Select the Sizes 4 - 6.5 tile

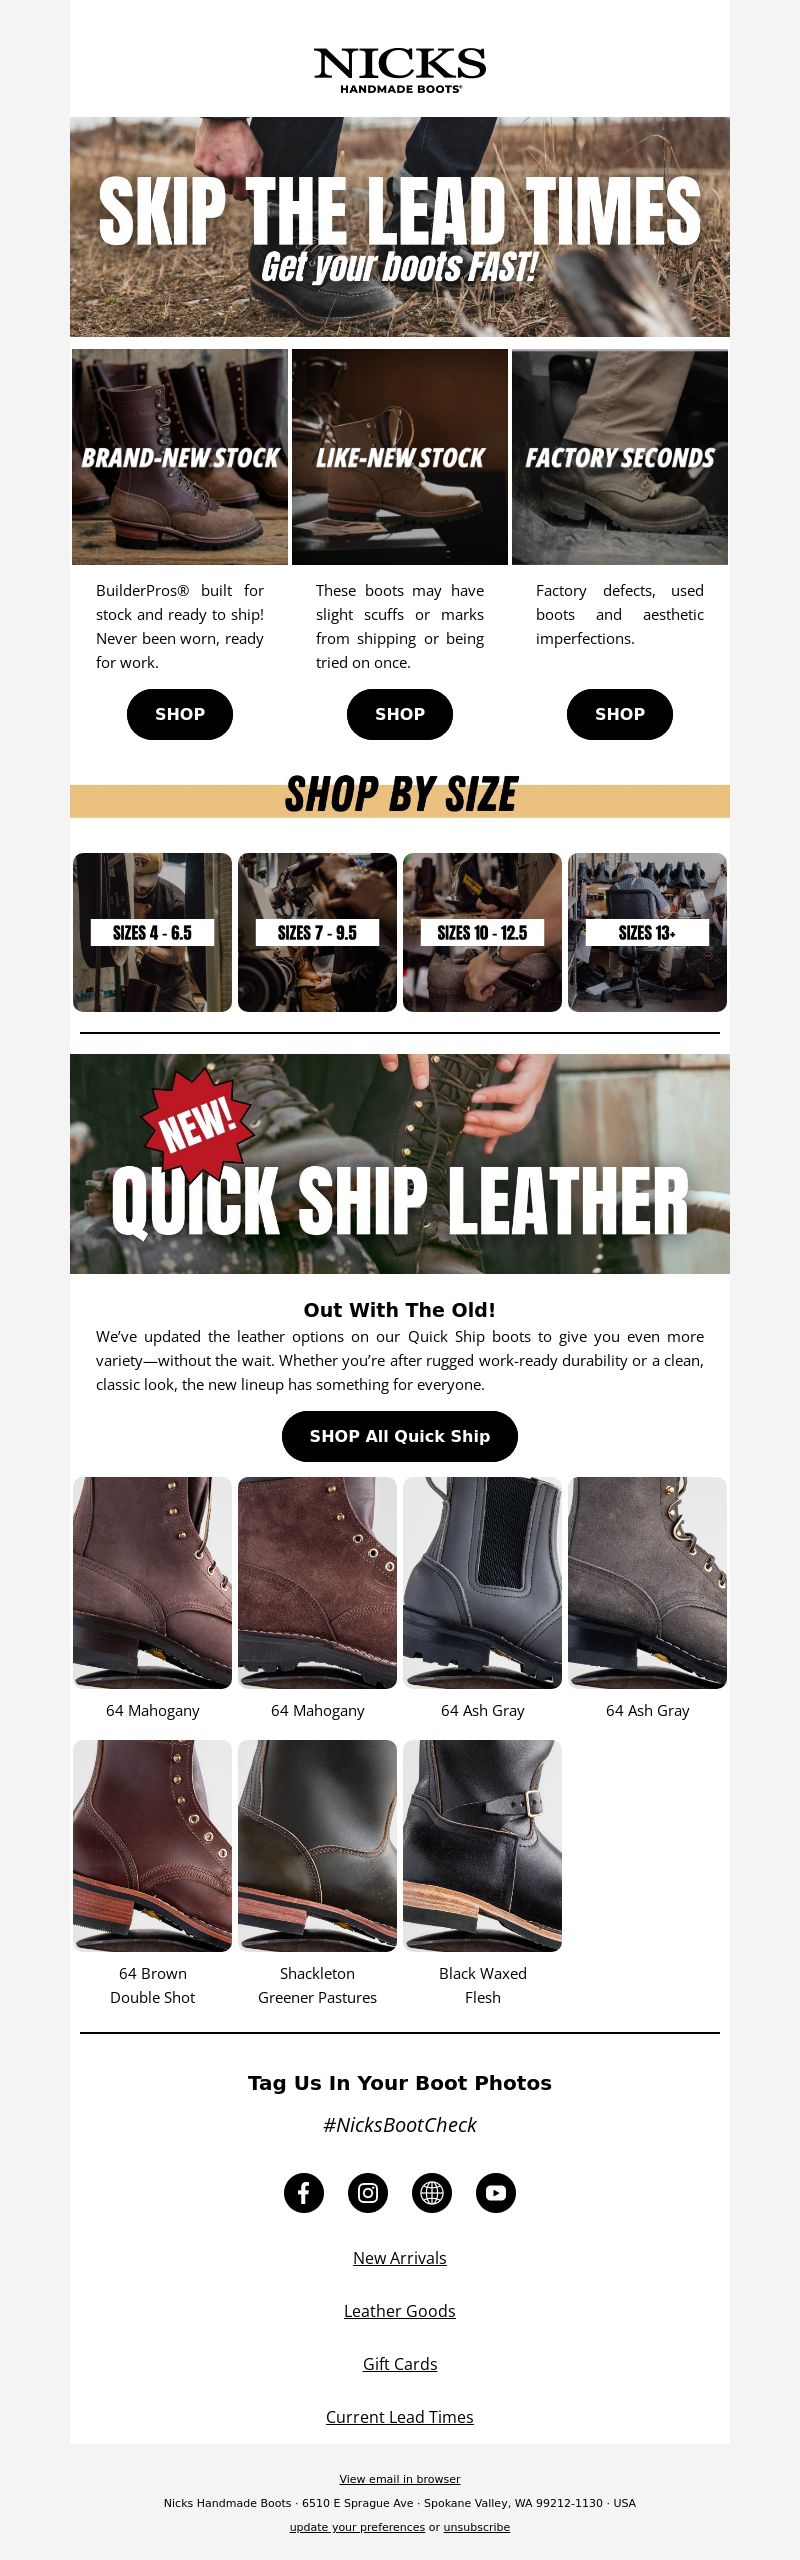[x=152, y=932]
